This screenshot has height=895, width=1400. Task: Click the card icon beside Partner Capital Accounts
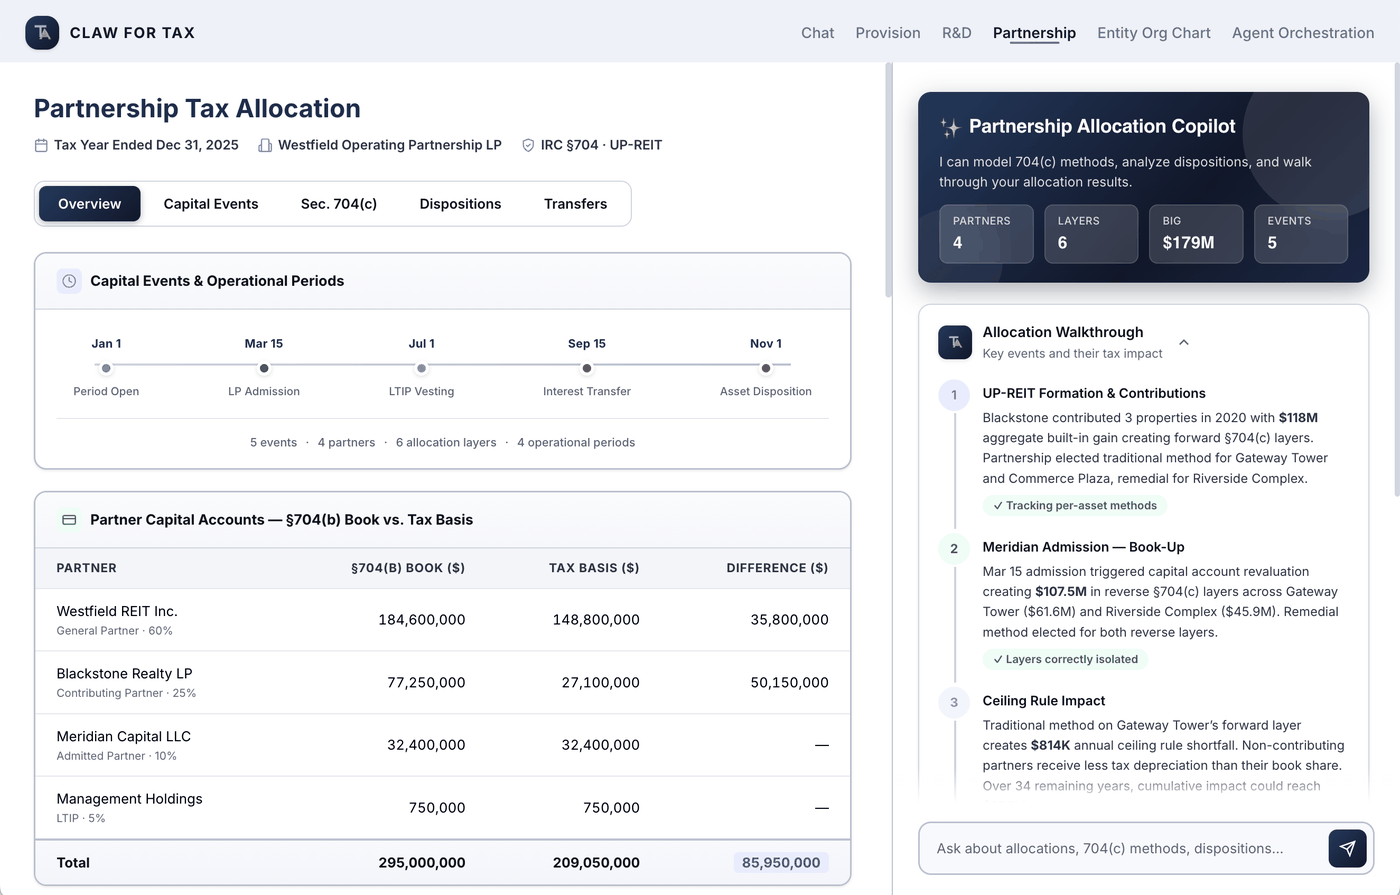(69, 520)
